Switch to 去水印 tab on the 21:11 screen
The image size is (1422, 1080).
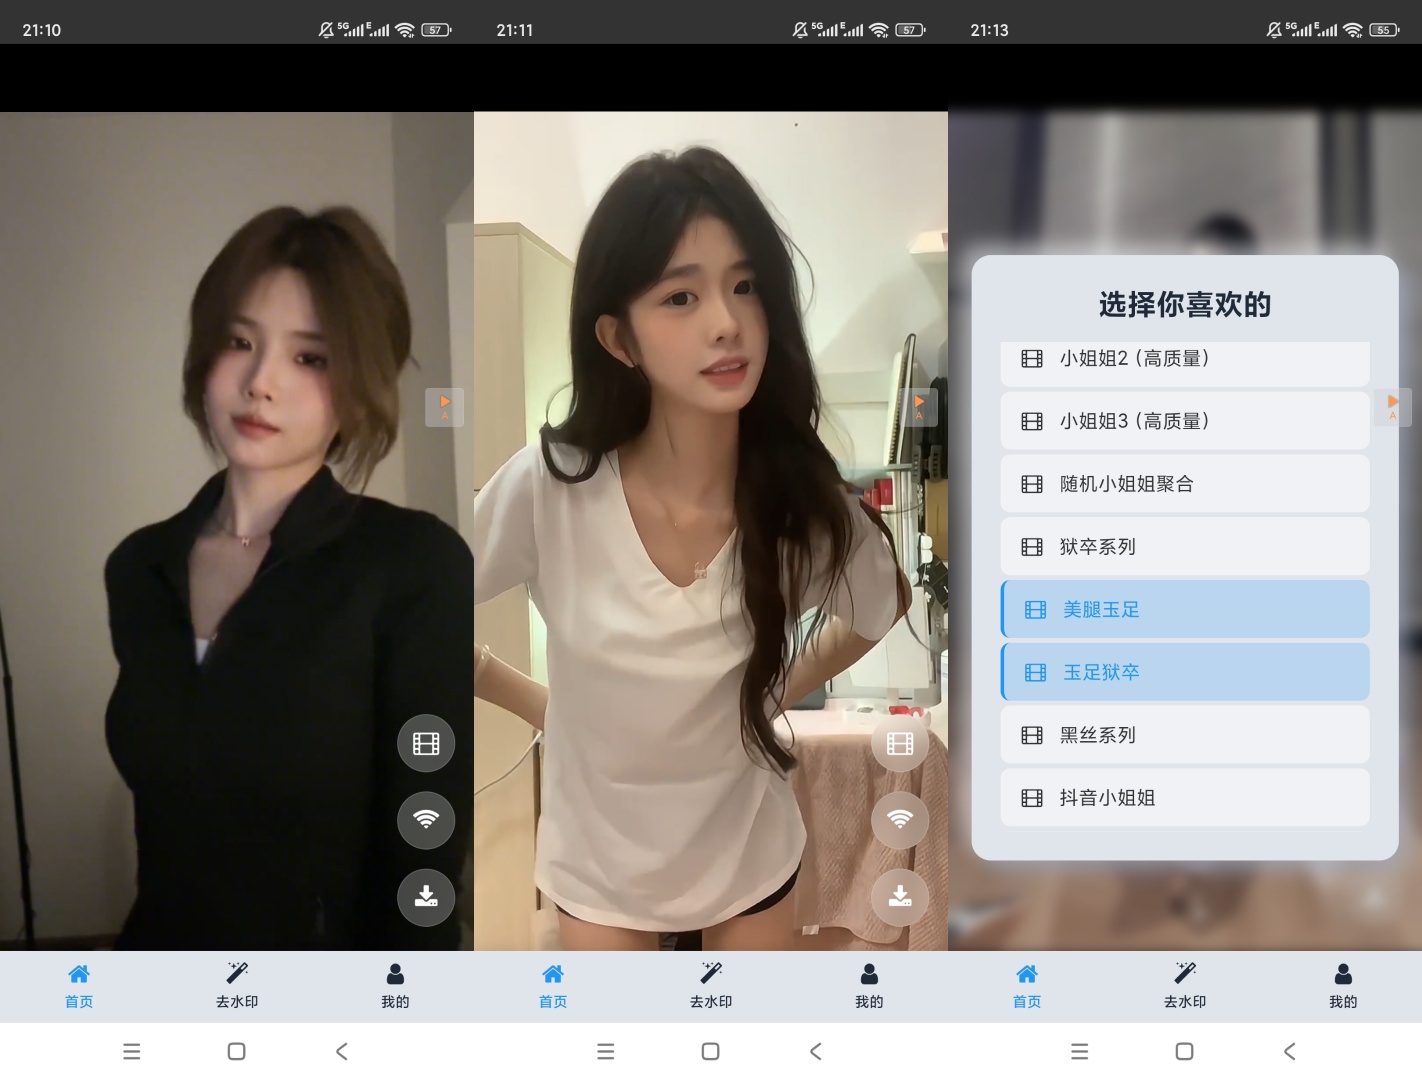point(711,986)
